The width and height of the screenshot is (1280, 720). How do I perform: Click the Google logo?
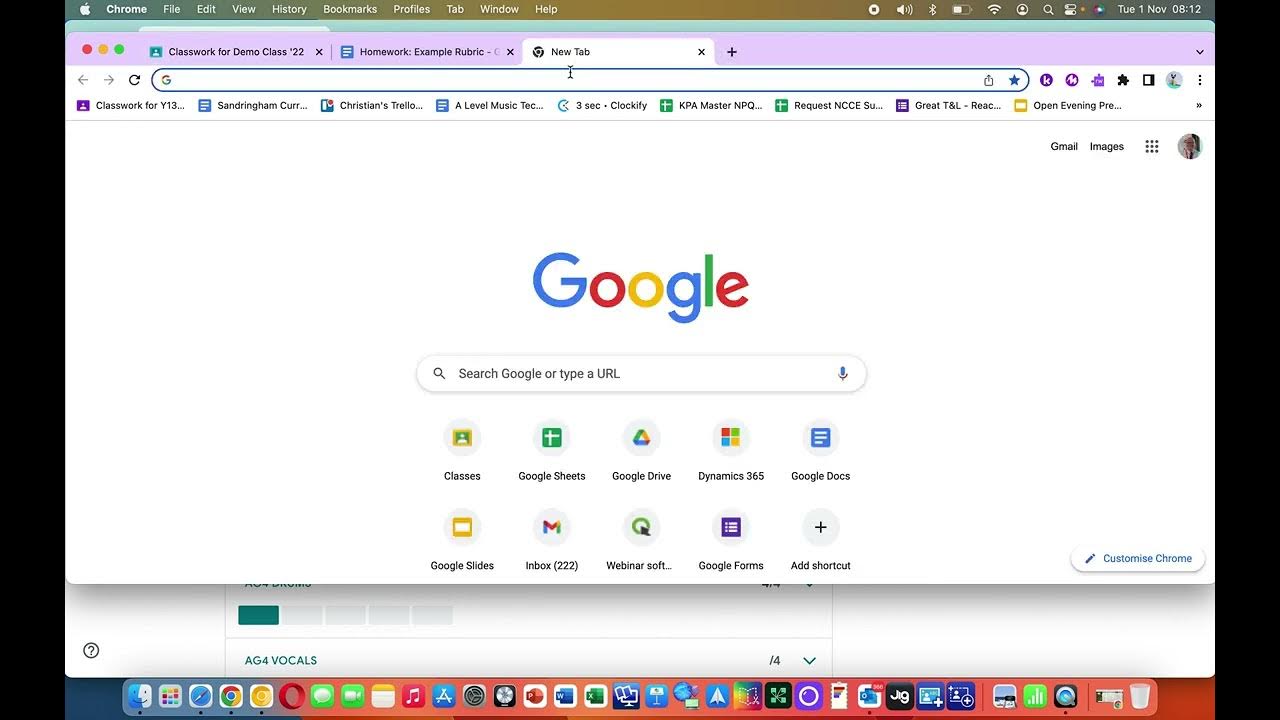(641, 287)
